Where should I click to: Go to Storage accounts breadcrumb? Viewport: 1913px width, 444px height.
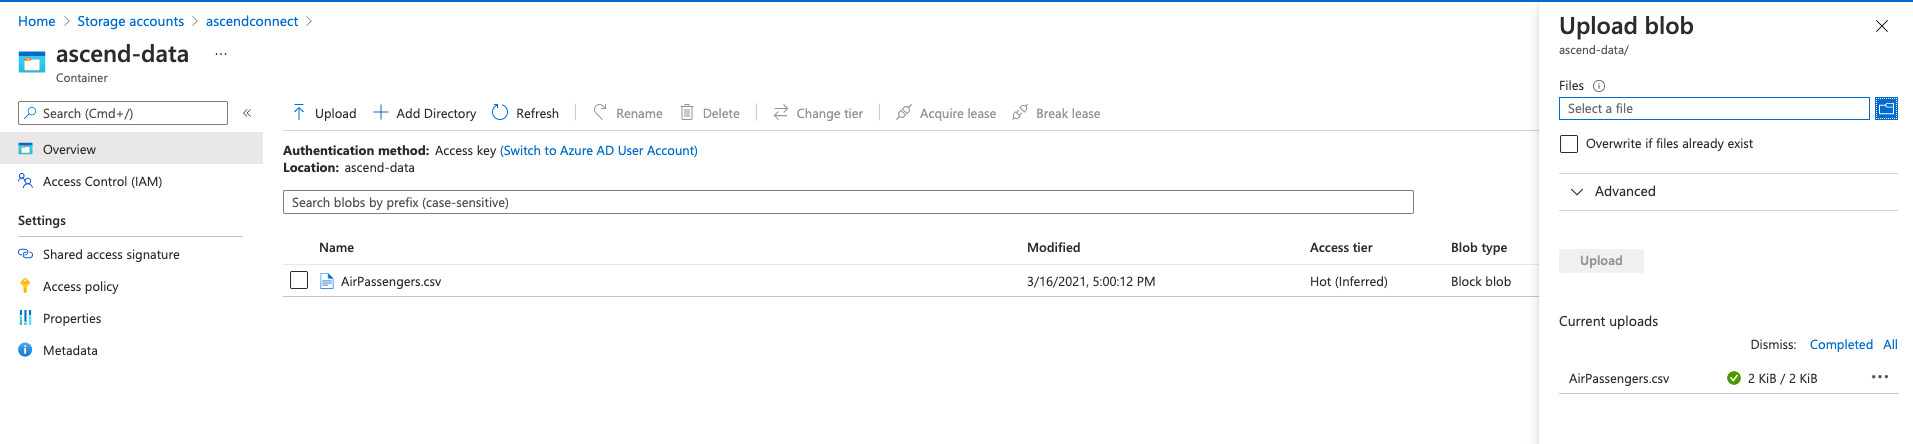[x=130, y=21]
